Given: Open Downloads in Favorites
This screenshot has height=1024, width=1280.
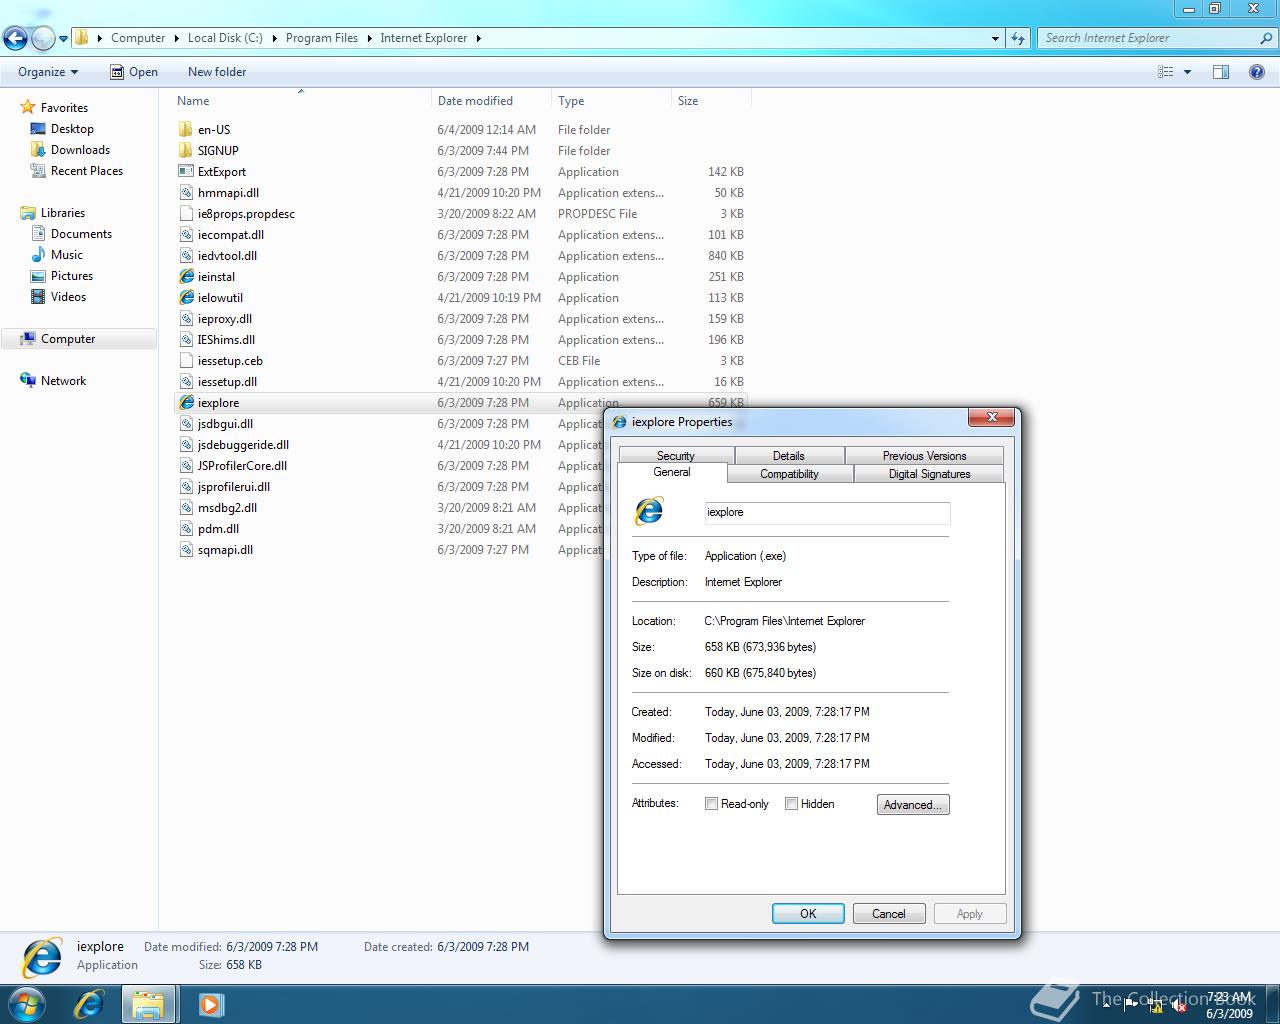Looking at the screenshot, I should pyautogui.click(x=80, y=150).
